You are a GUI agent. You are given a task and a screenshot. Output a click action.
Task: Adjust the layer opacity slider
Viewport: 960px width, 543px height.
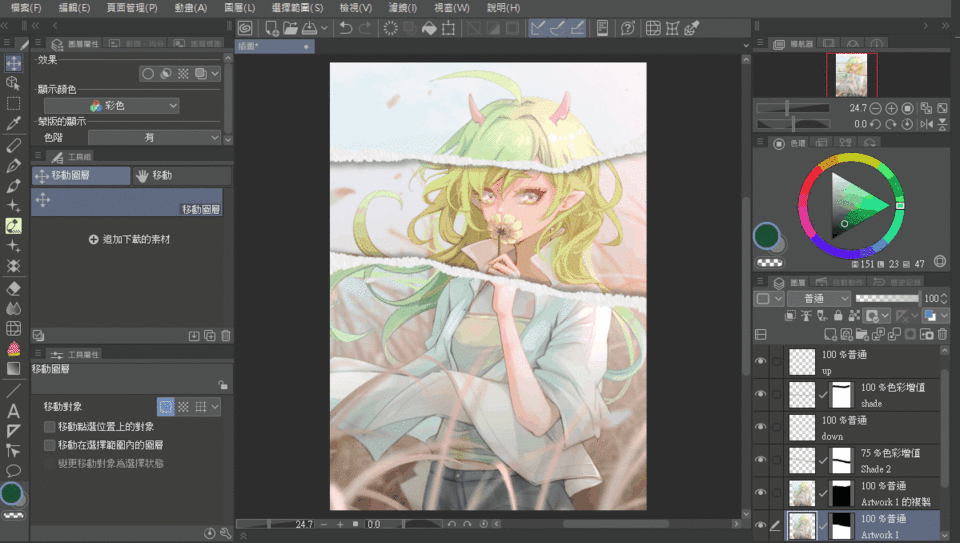pyautogui.click(x=887, y=299)
